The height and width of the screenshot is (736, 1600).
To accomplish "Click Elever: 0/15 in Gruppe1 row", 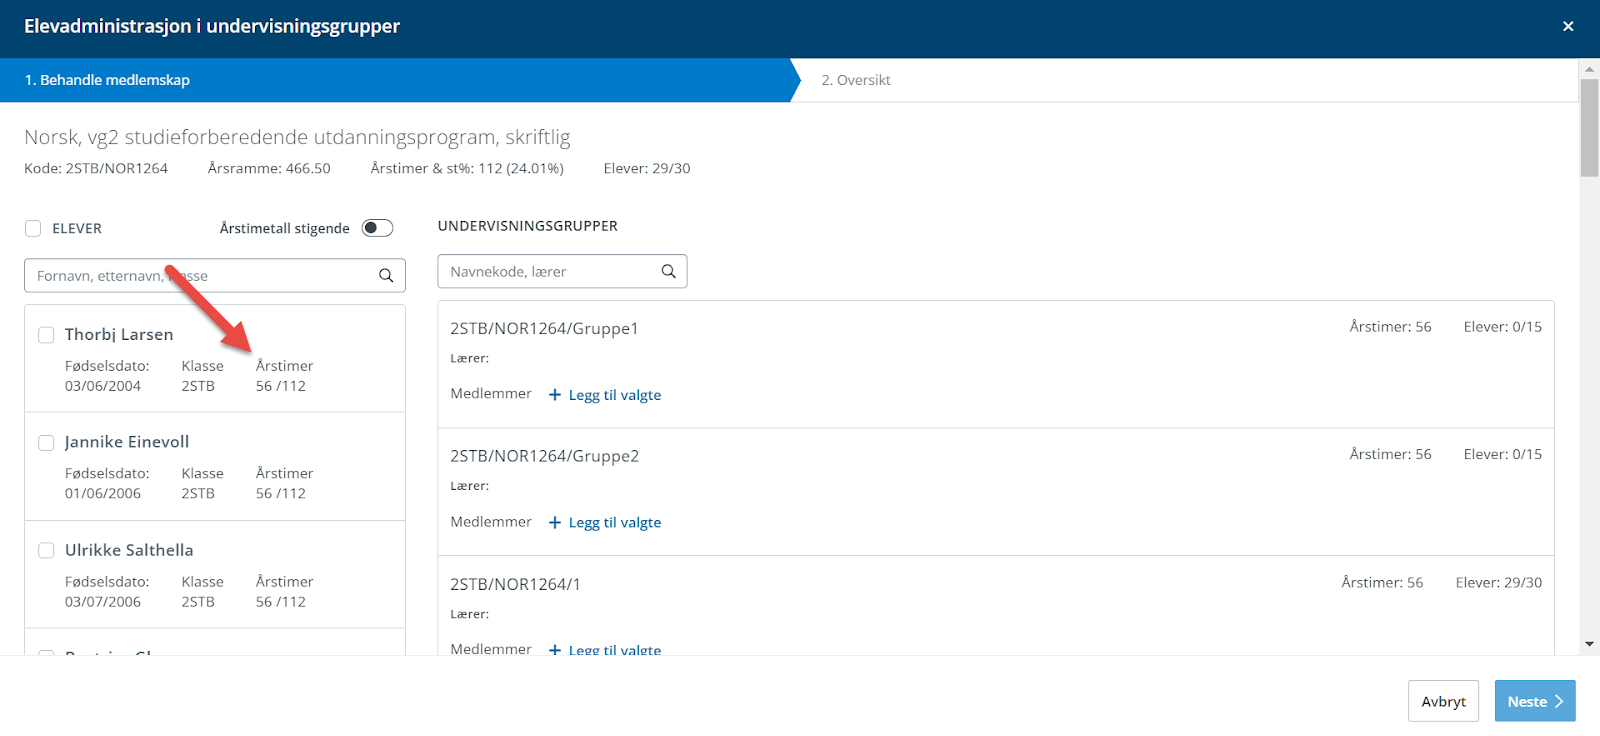I will [x=1502, y=327].
